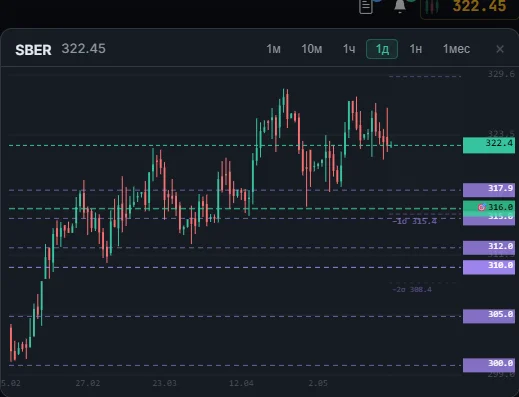This screenshot has height=397, width=519.
Task: Select the green 322.4 current price label
Action: click(x=489, y=145)
